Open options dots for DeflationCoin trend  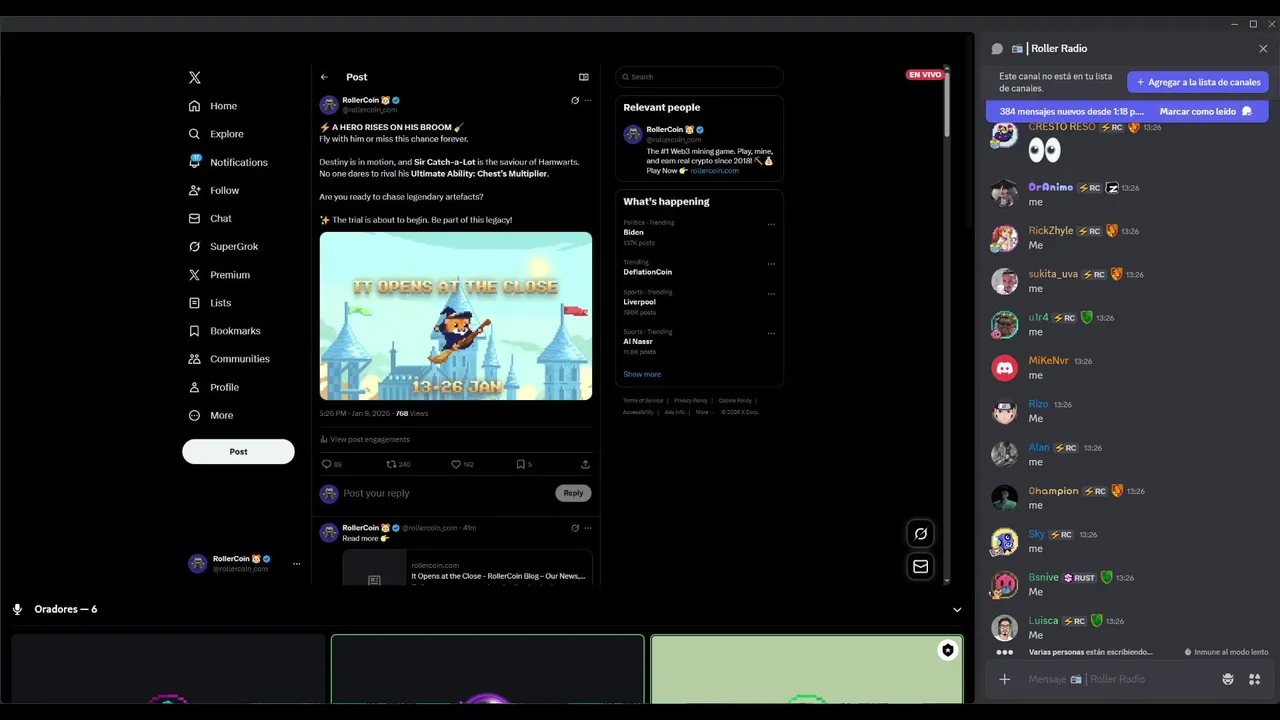771,264
